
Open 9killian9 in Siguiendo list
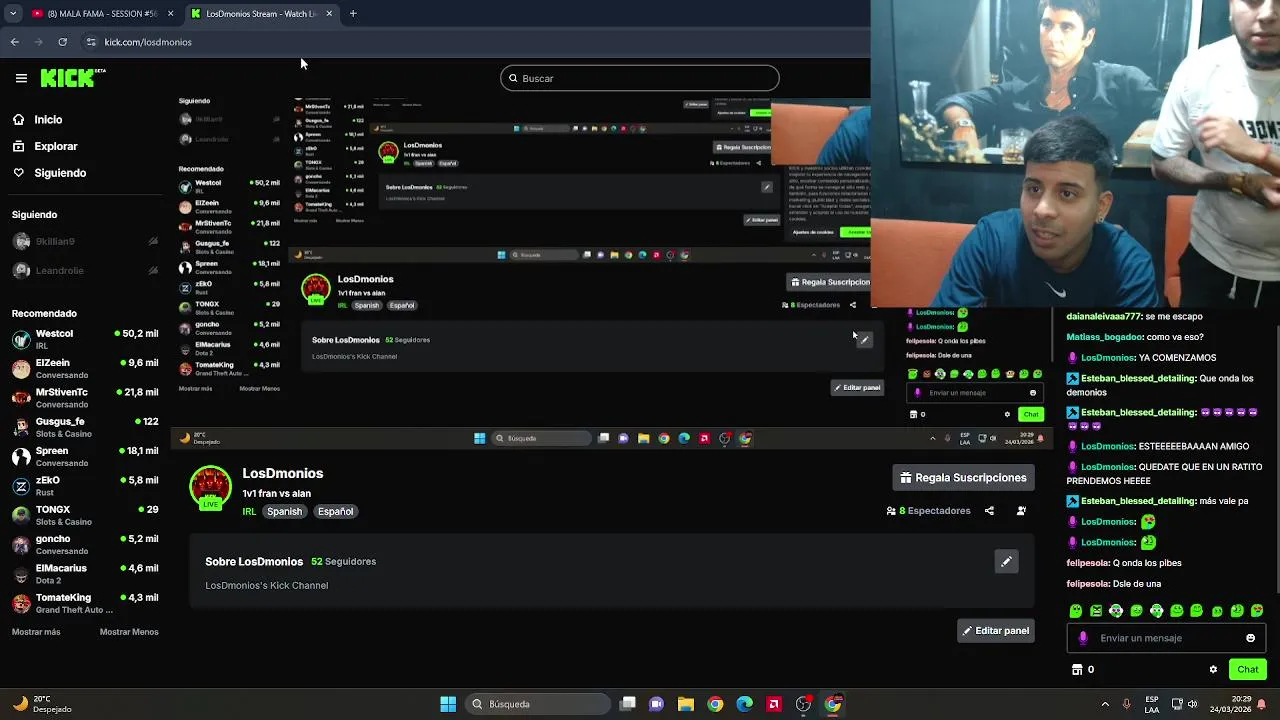(x=85, y=242)
